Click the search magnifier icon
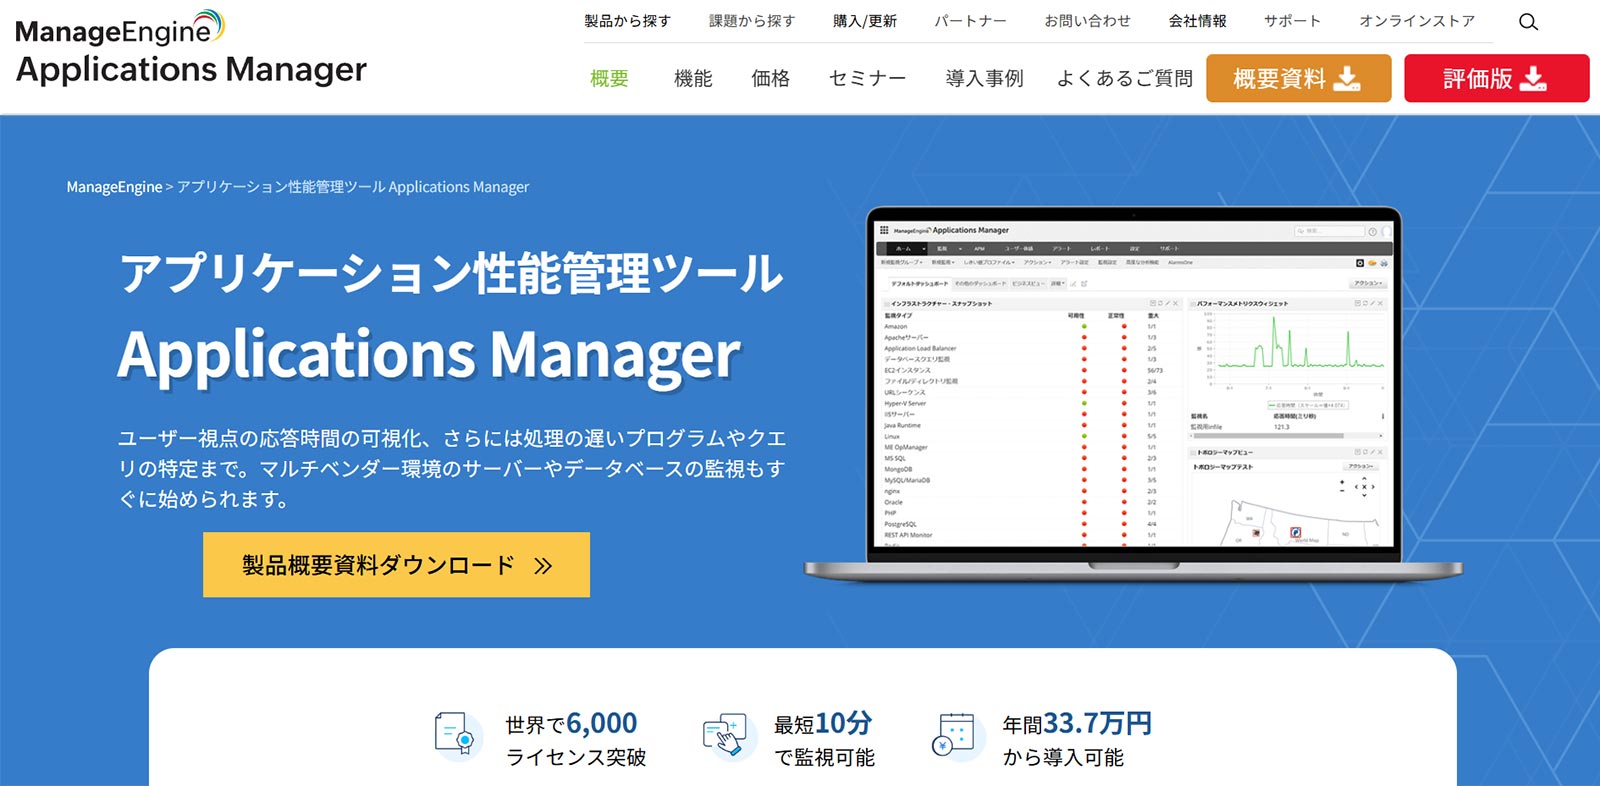This screenshot has height=786, width=1600. (1528, 22)
